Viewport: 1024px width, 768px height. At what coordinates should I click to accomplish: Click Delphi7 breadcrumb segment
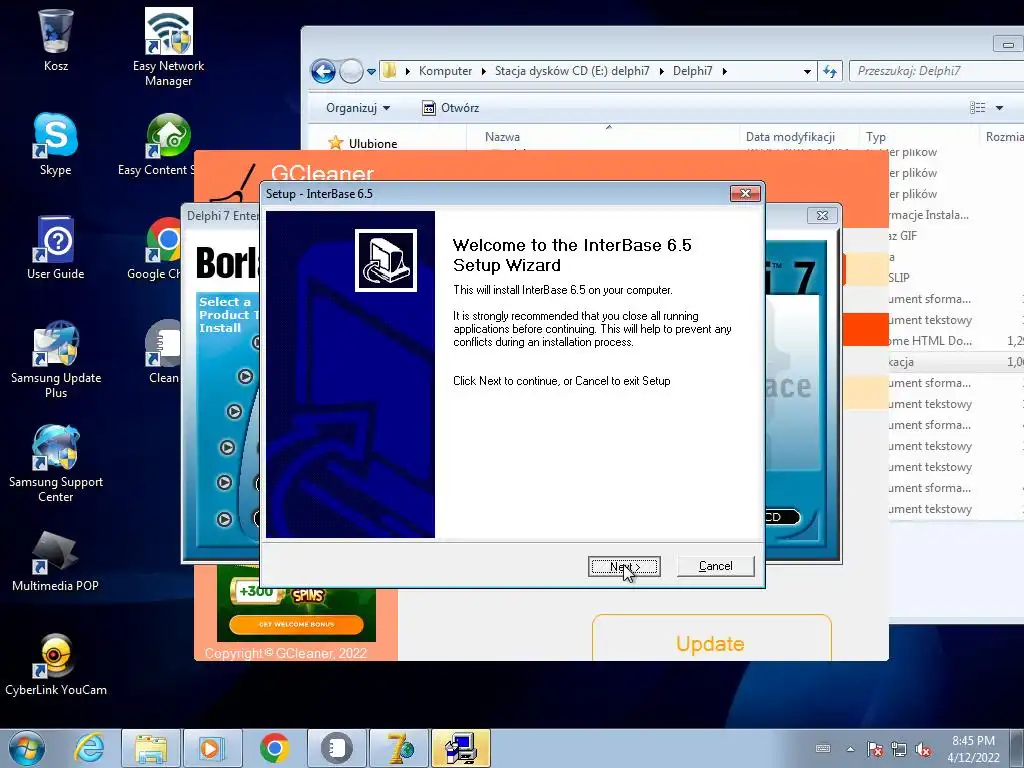coord(692,71)
